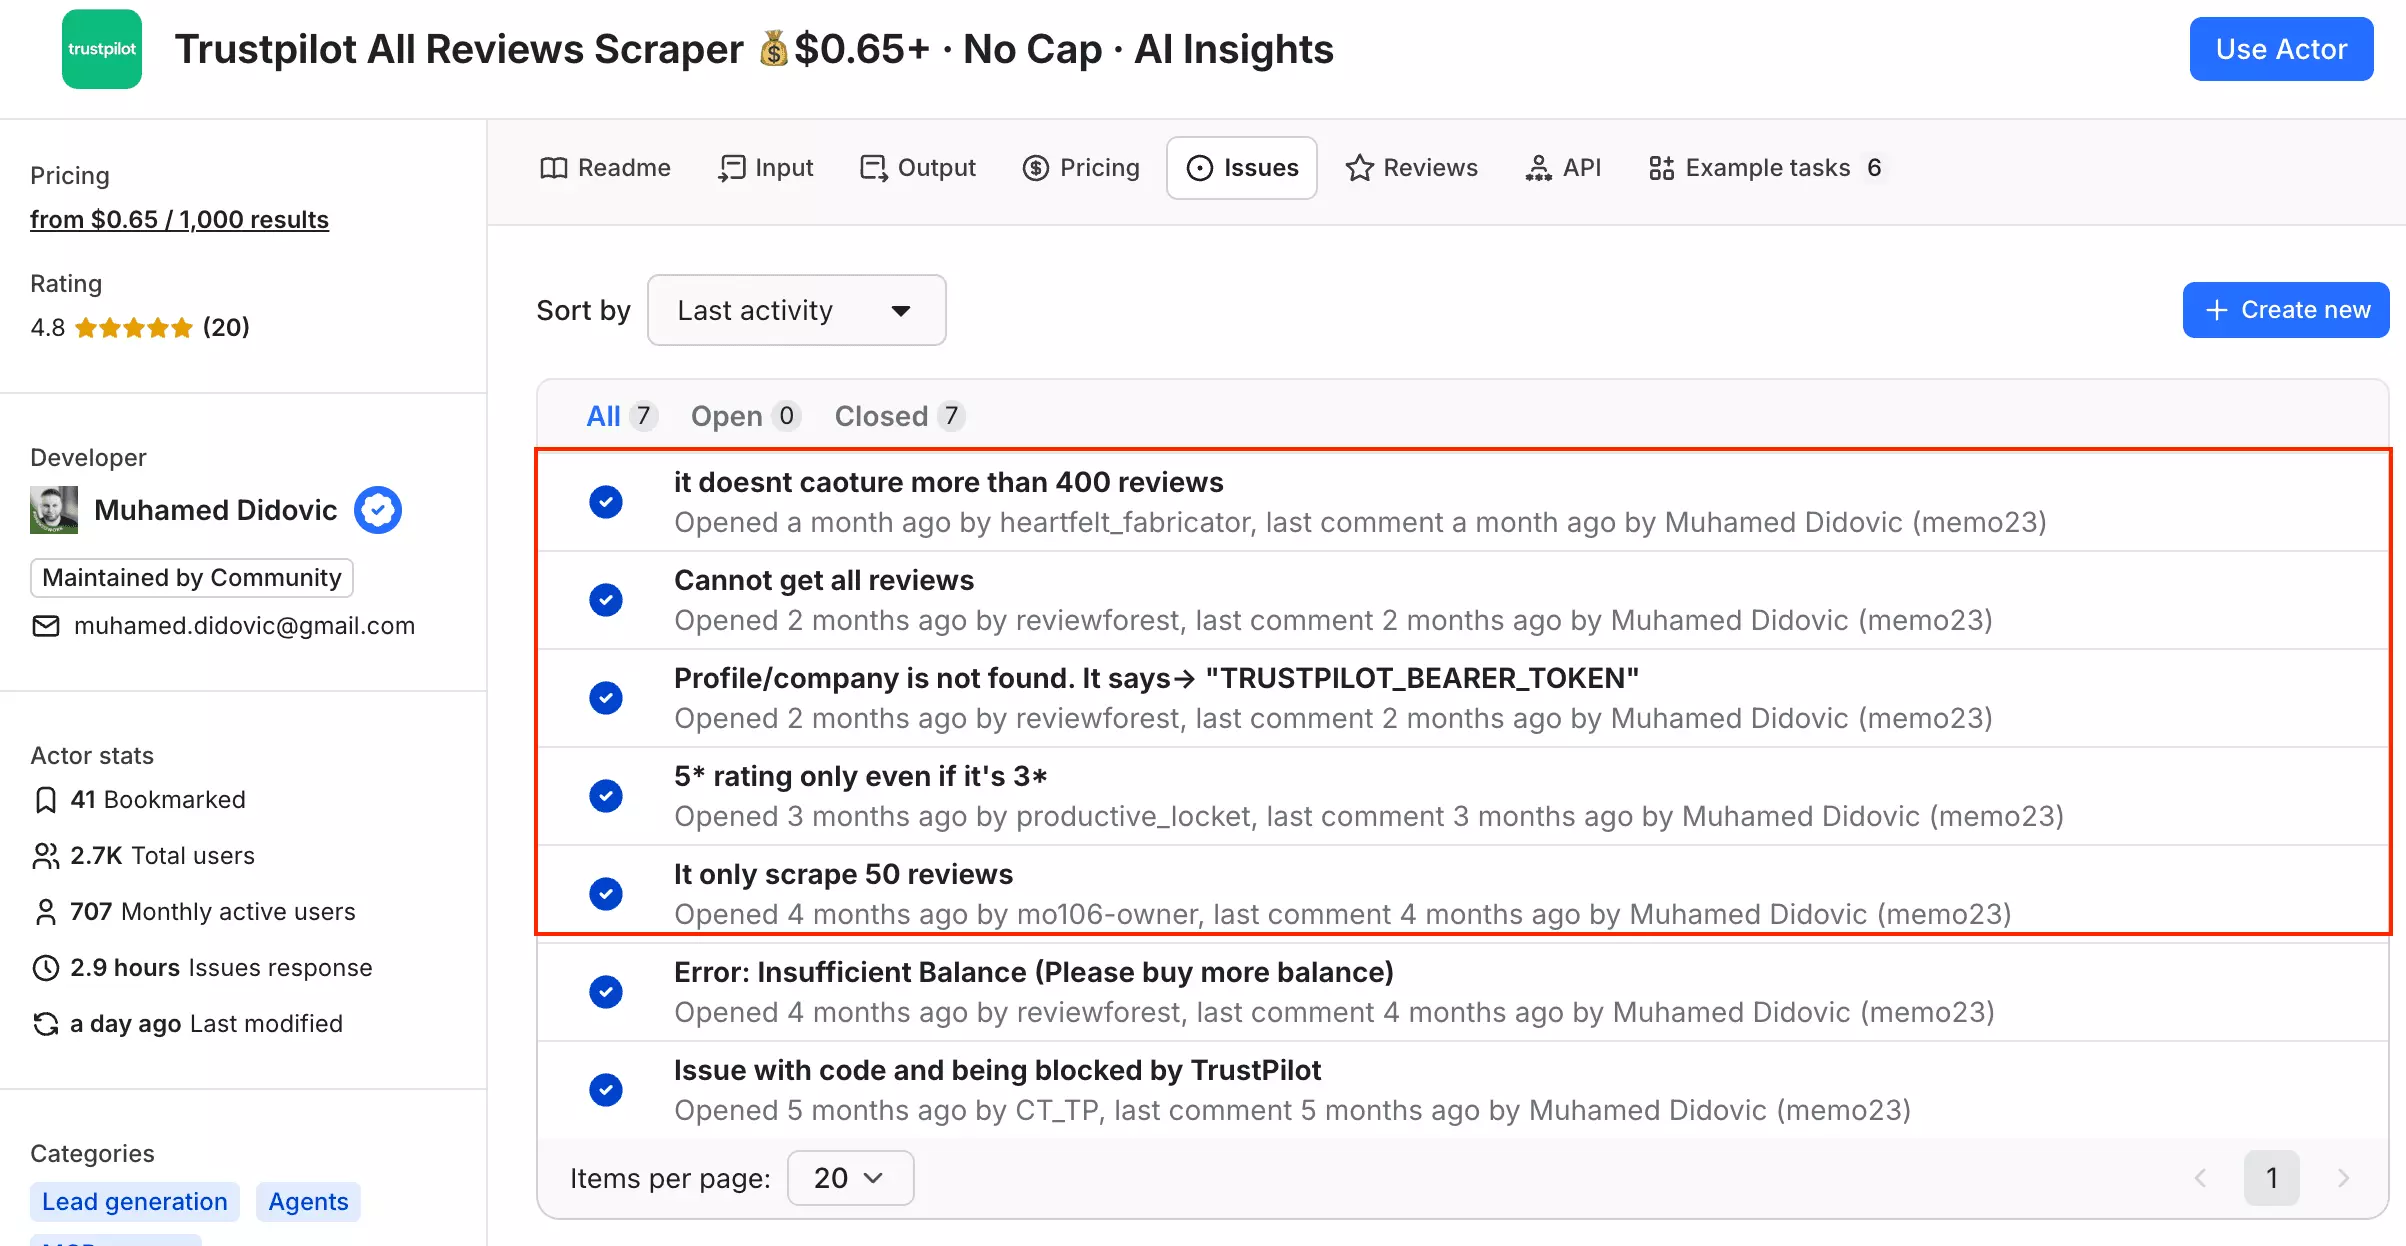The width and height of the screenshot is (2406, 1246).
Task: Click the Input tab arrow-box icon
Action: click(732, 168)
